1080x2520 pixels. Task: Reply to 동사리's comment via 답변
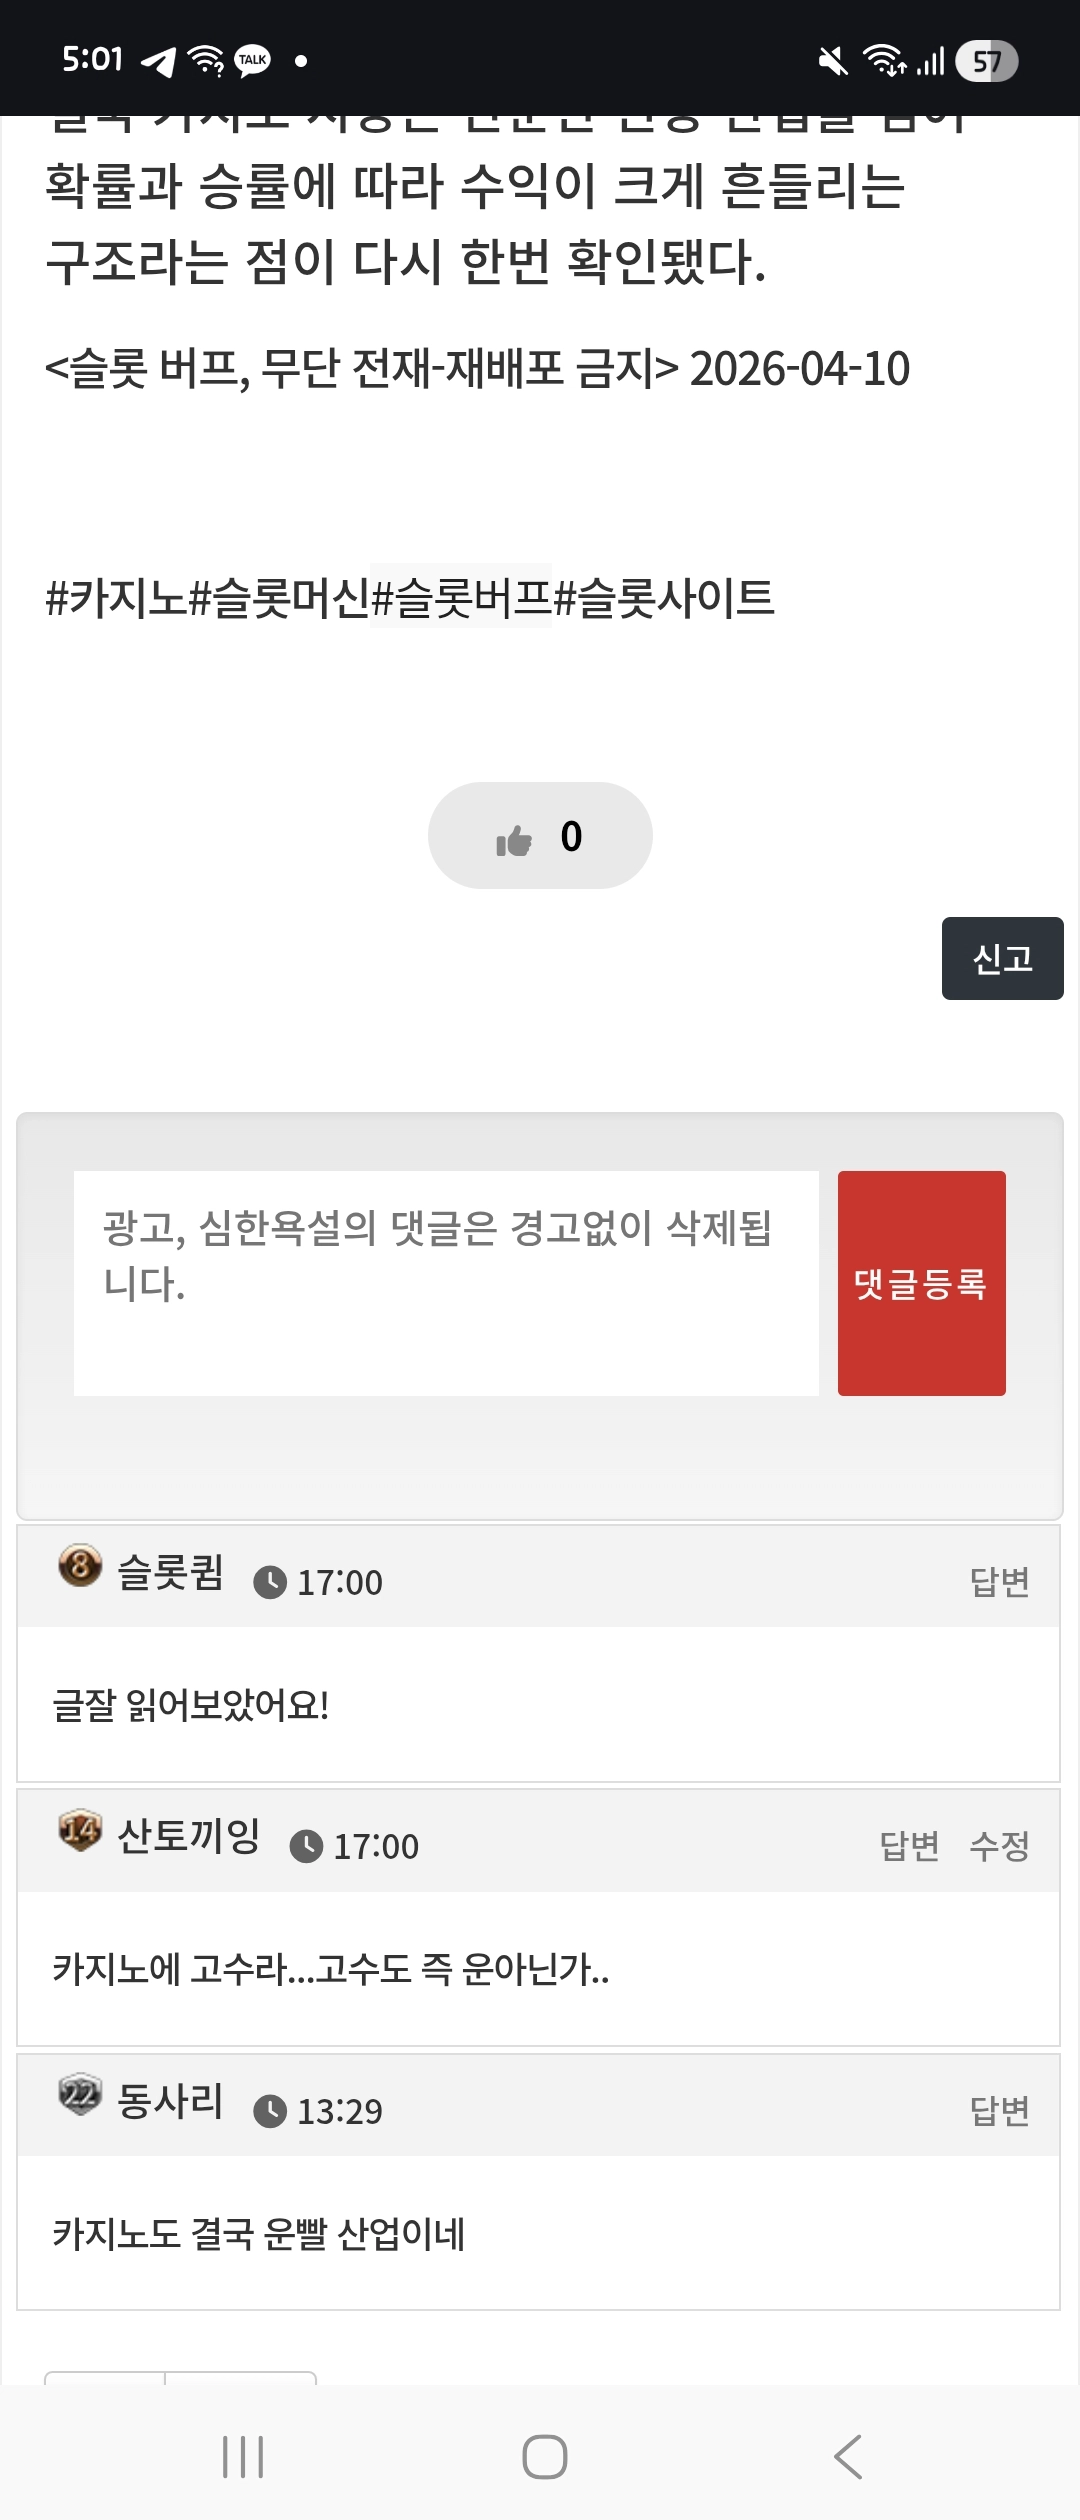coord(999,2110)
